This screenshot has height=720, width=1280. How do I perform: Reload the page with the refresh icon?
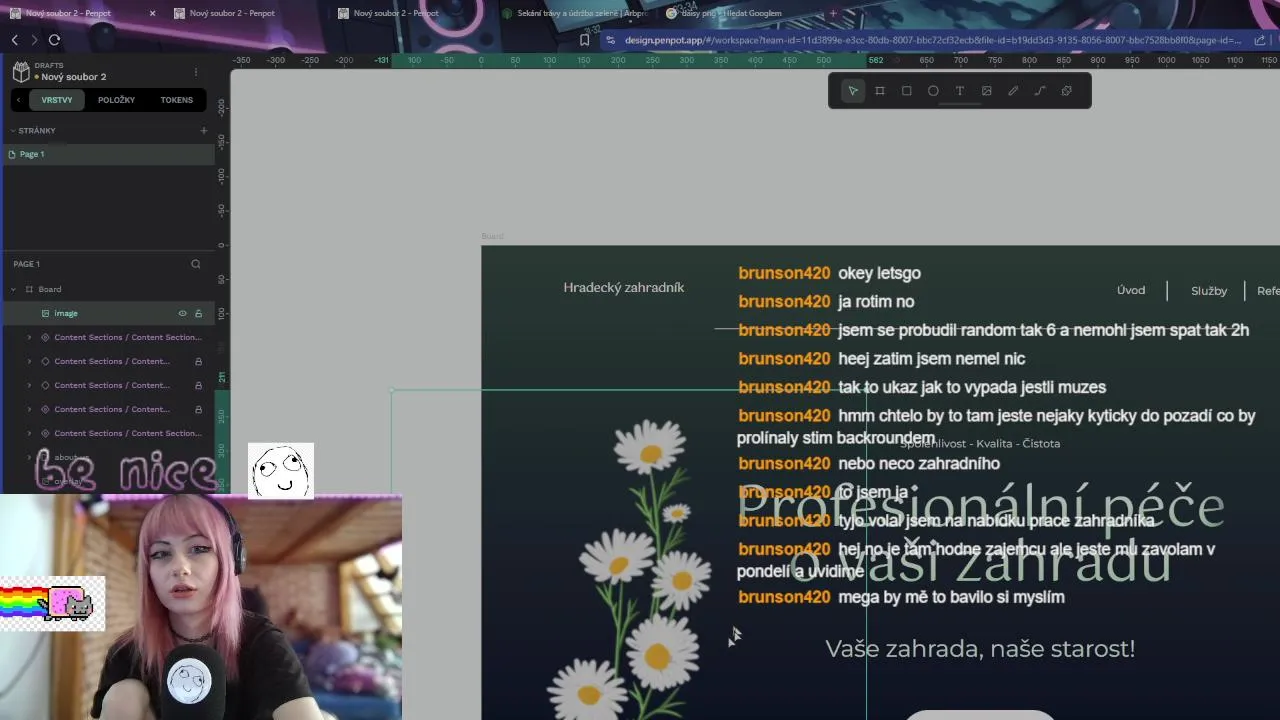click(x=54, y=40)
